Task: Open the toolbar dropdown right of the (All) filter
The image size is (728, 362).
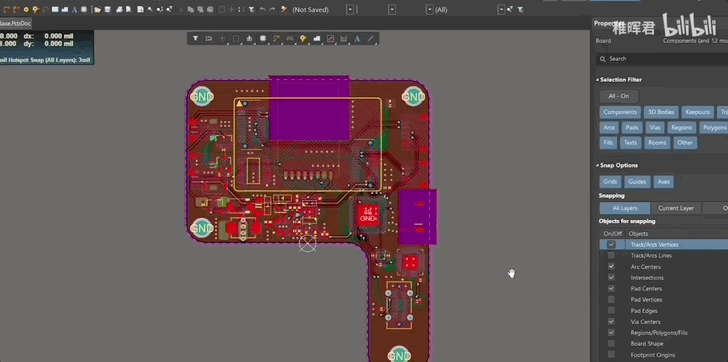Action: [501, 10]
